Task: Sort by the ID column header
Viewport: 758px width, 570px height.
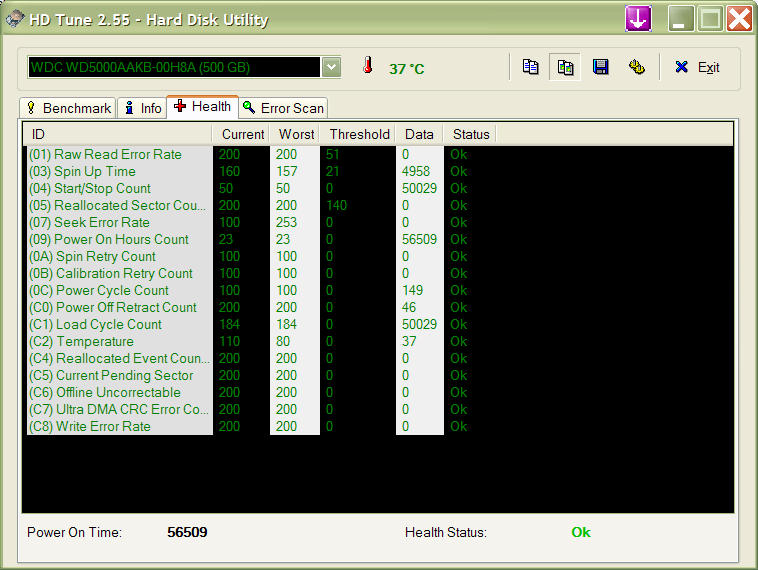Action: tap(117, 134)
